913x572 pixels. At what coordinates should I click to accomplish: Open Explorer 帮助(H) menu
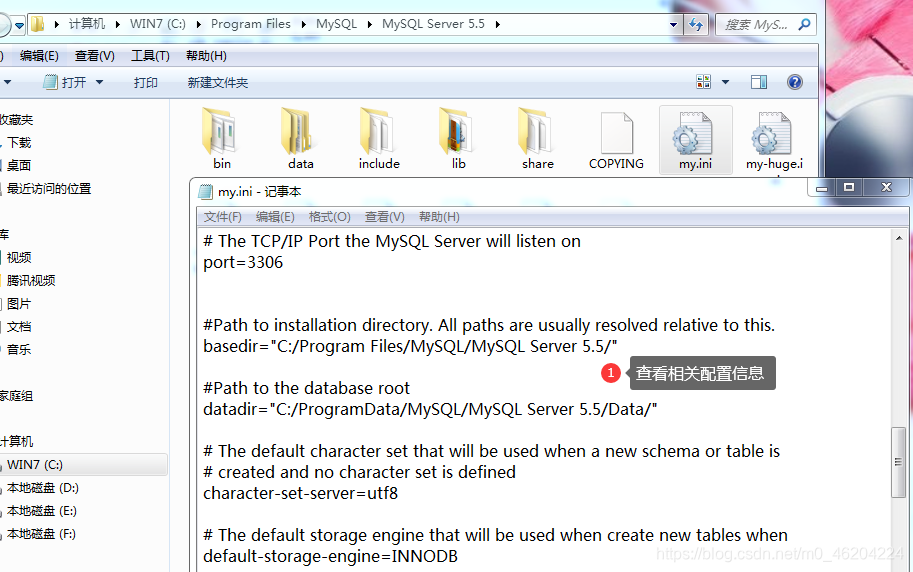click(x=206, y=56)
